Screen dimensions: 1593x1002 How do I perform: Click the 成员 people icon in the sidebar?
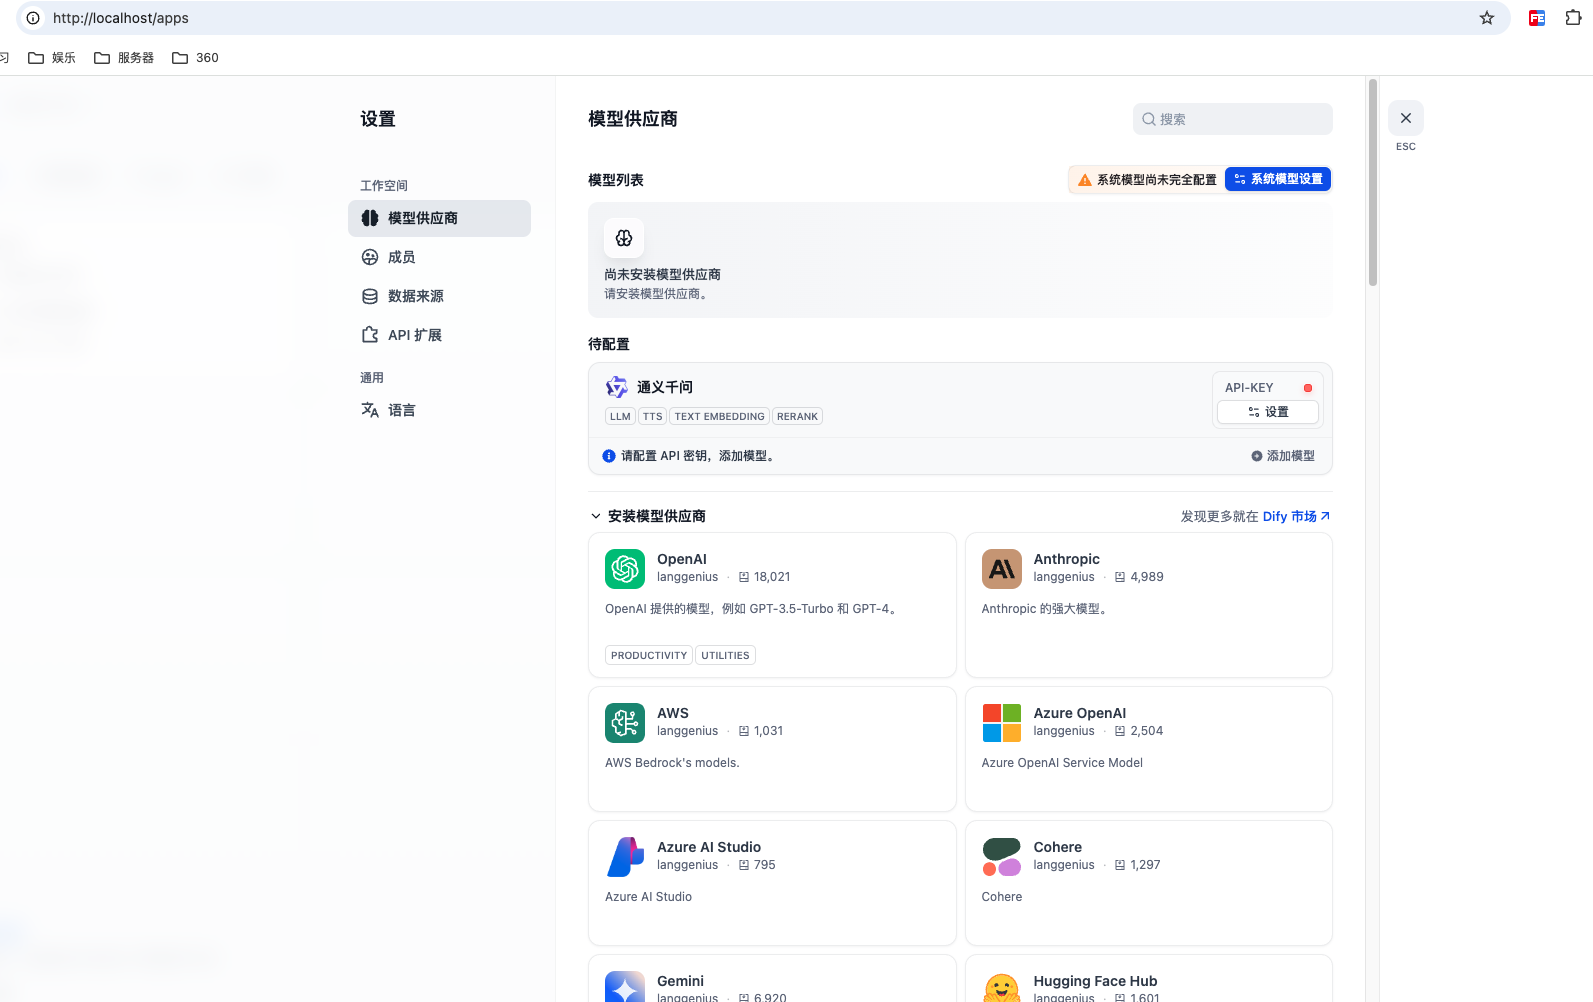[x=370, y=257]
